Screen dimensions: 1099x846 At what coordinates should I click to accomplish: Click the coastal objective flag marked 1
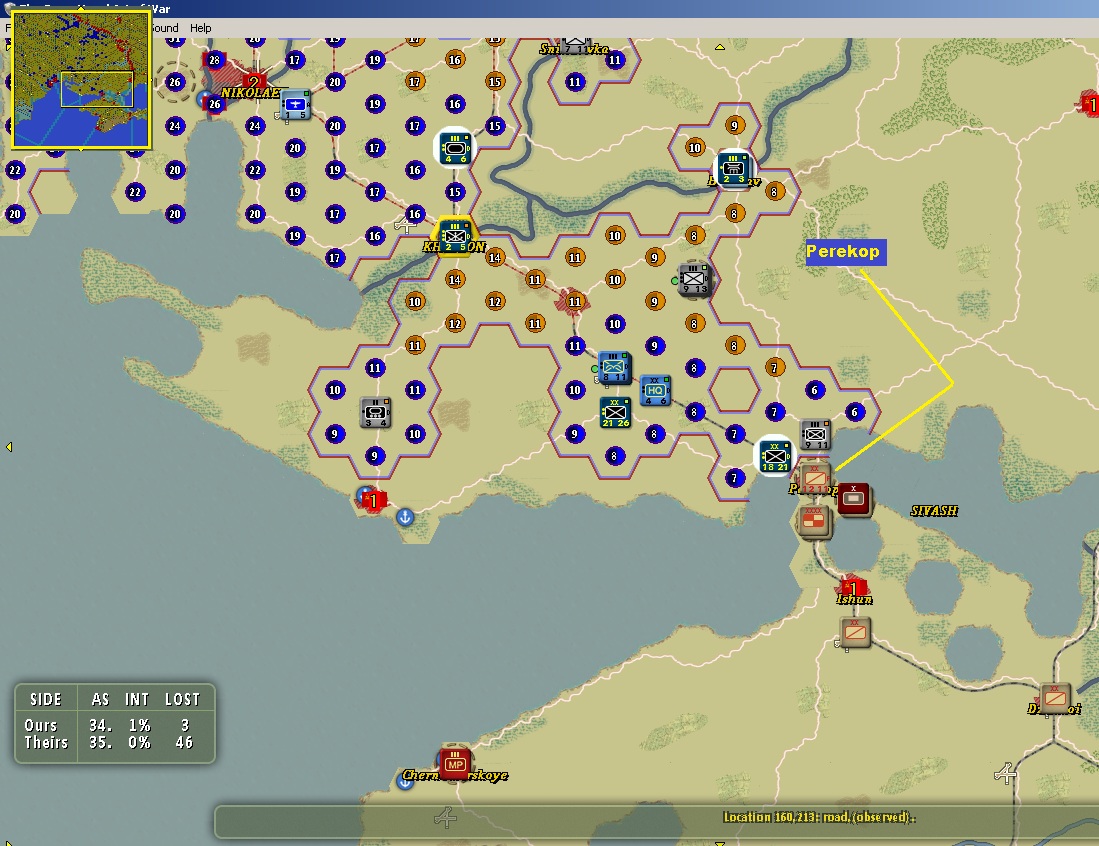pyautogui.click(x=372, y=500)
